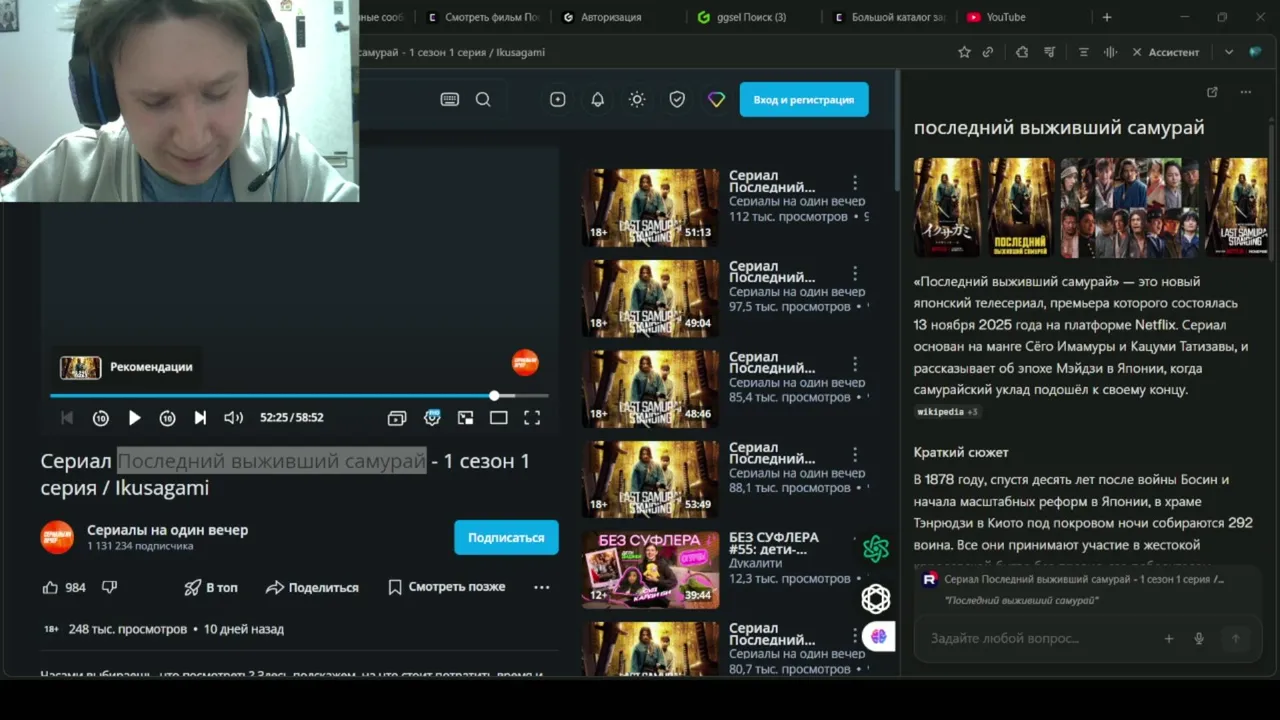Play the video with the play button
The width and height of the screenshot is (1280, 720).
pyautogui.click(x=134, y=418)
